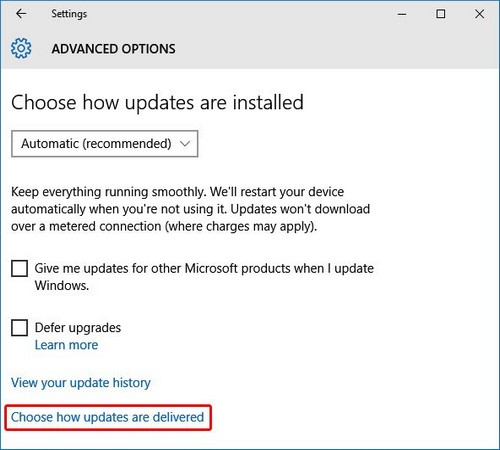Maximize the Settings window

point(441,14)
